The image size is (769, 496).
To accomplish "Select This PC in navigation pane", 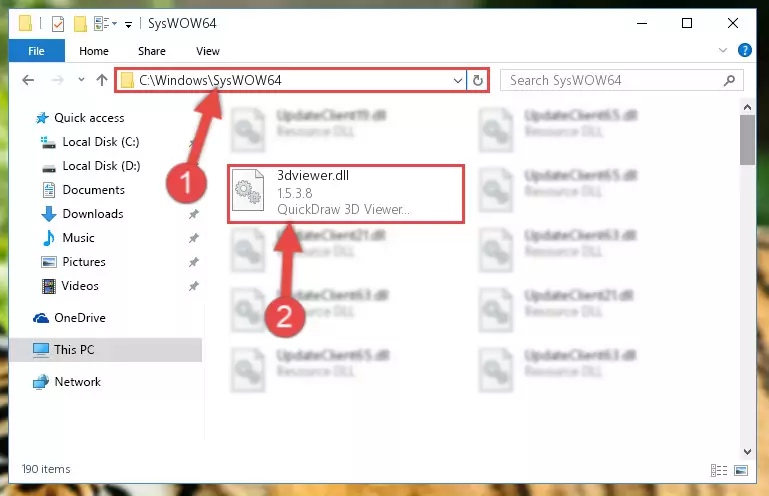I will pos(105,350).
